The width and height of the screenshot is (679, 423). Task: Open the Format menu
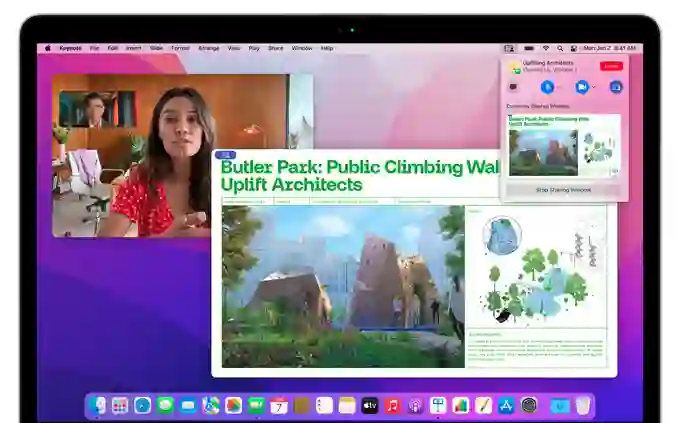pyautogui.click(x=180, y=48)
